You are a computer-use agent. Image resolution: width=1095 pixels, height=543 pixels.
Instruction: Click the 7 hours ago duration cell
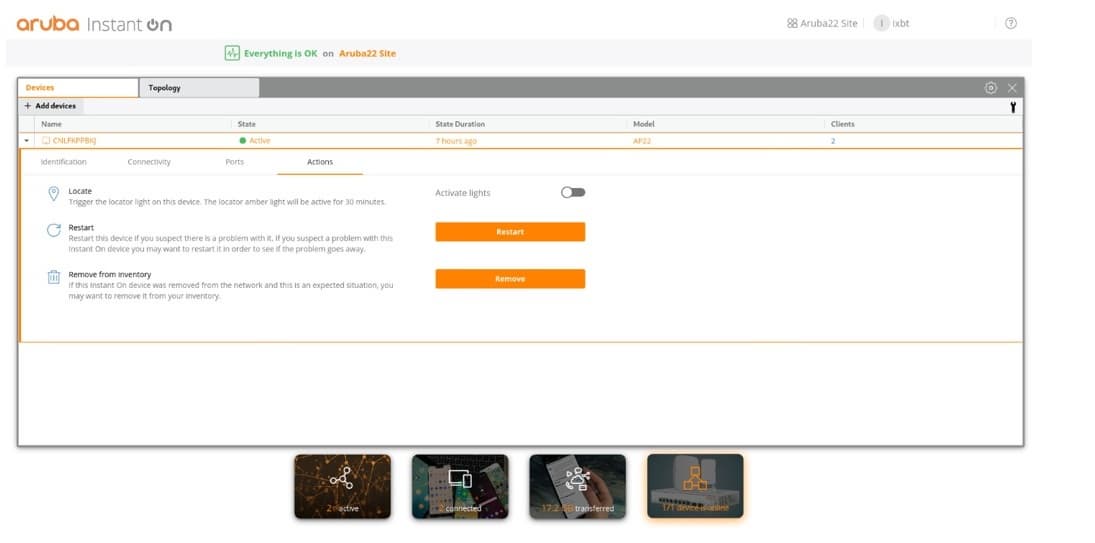[456, 141]
